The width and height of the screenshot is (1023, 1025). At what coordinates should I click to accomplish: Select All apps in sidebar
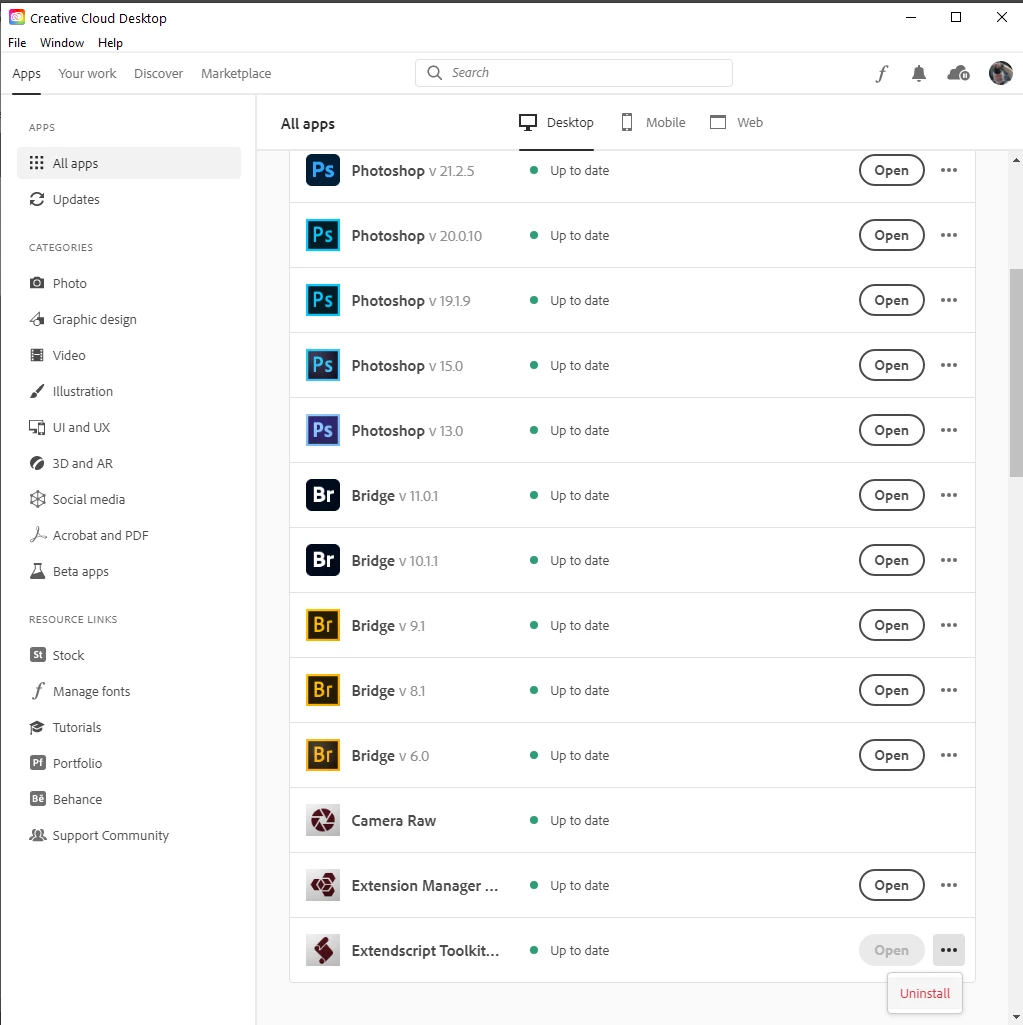(129, 163)
